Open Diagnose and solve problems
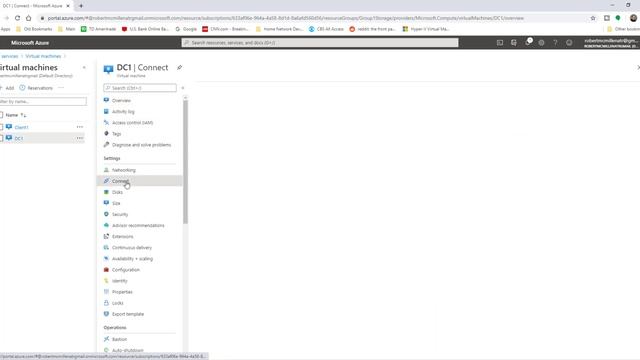Viewport: 640px width, 360px height. pos(141,145)
